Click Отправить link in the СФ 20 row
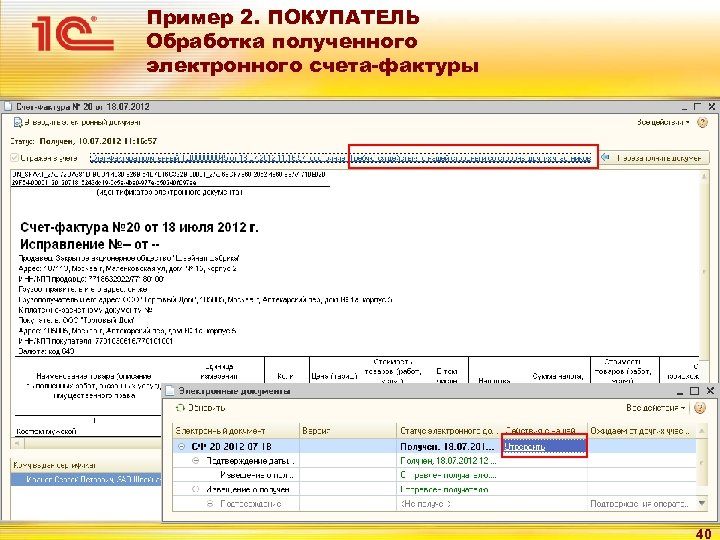Screen dimensions: 720x540 pyautogui.click(x=524, y=446)
